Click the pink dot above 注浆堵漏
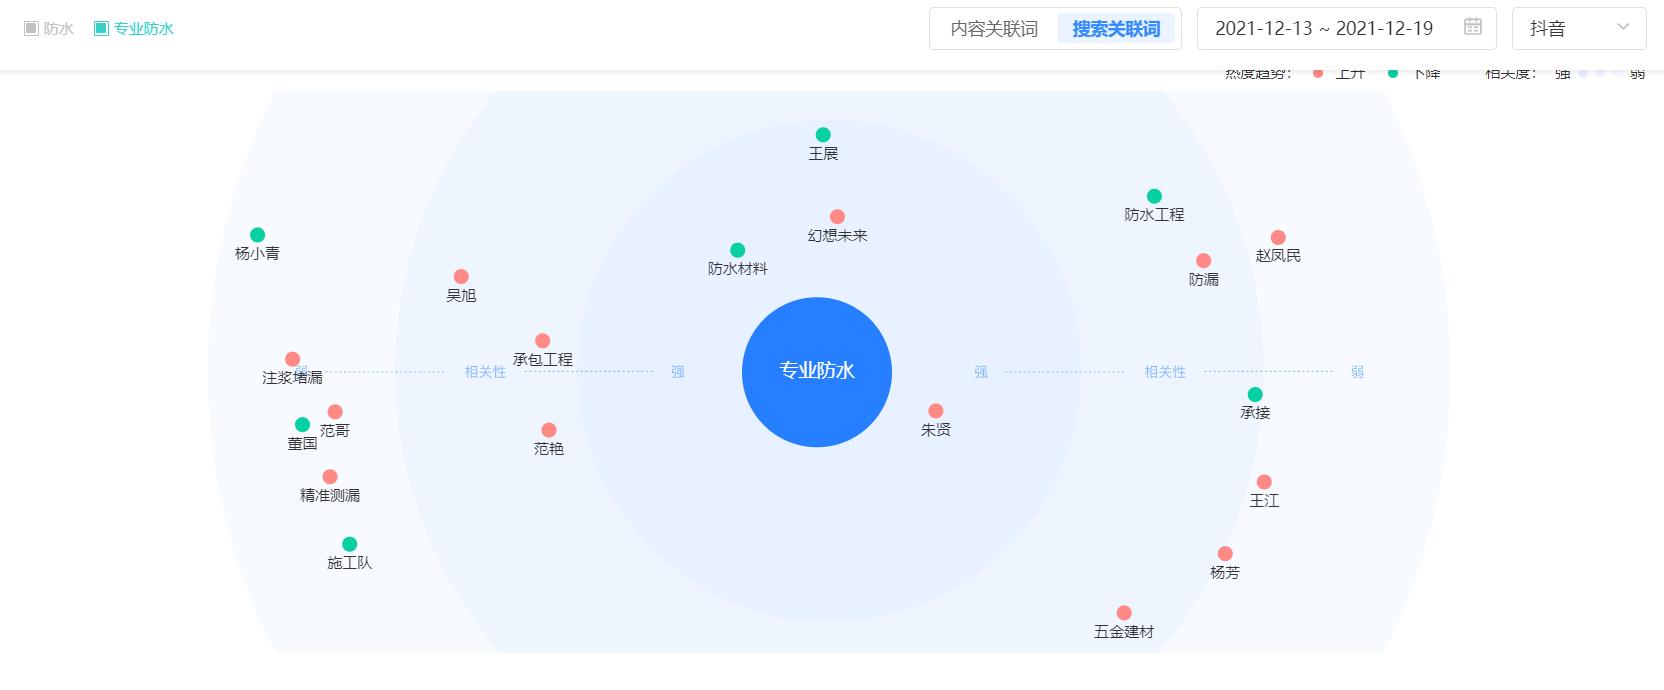Viewport: 1664px width, 690px height. pyautogui.click(x=292, y=359)
